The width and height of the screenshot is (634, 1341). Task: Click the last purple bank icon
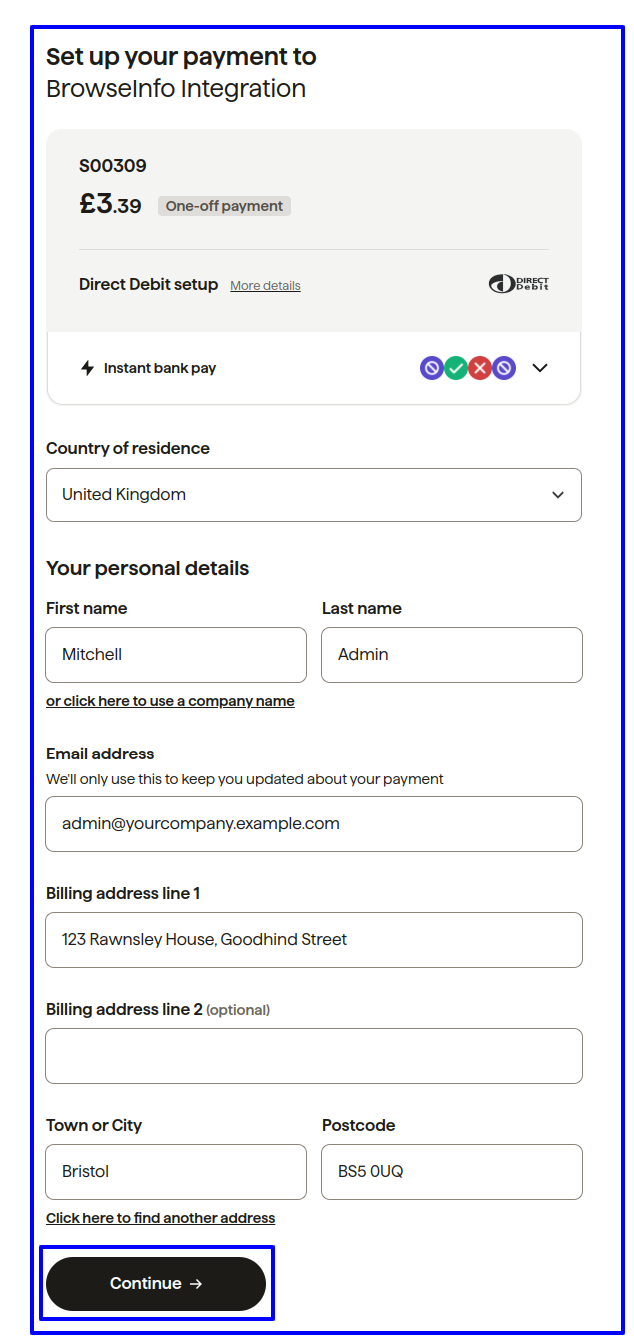pos(504,368)
